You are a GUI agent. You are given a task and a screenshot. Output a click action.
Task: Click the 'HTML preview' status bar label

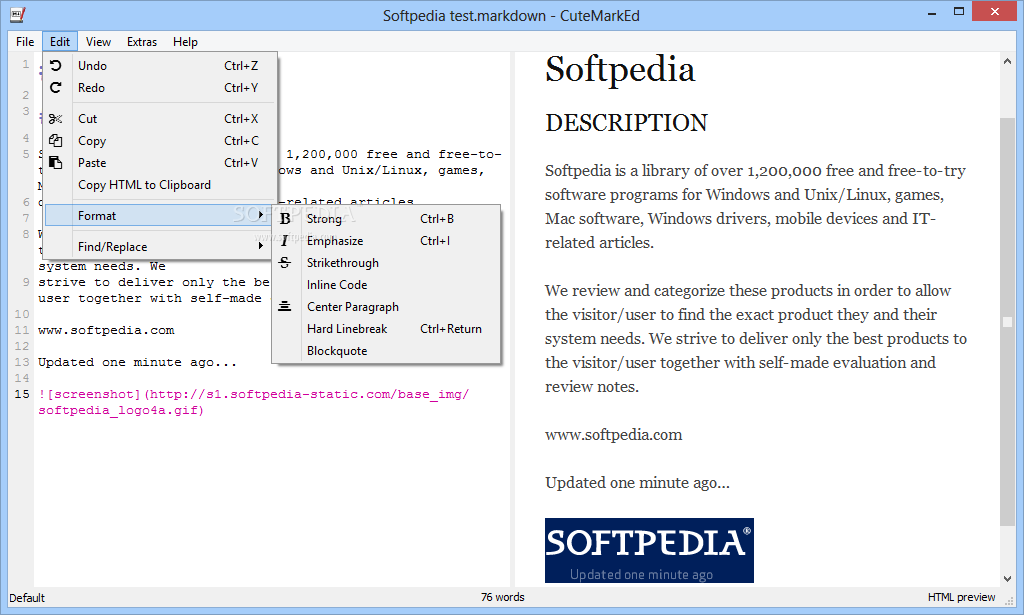(x=961, y=597)
